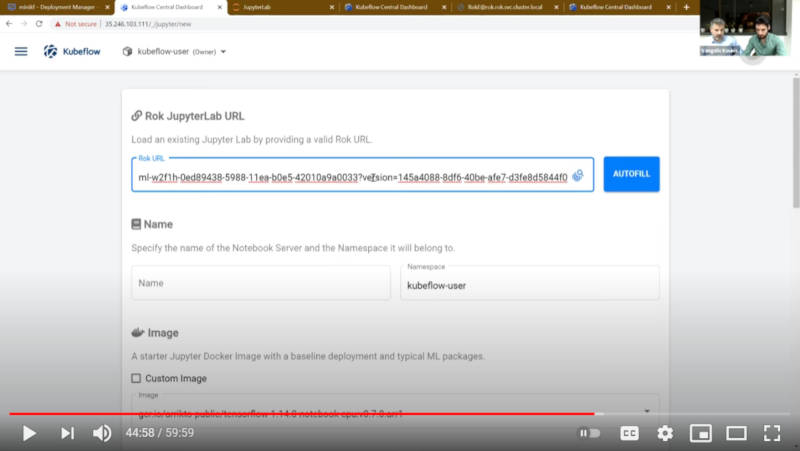Image resolution: width=800 pixels, height=451 pixels.
Task: Switch to theater mode
Action: [x=736, y=433]
